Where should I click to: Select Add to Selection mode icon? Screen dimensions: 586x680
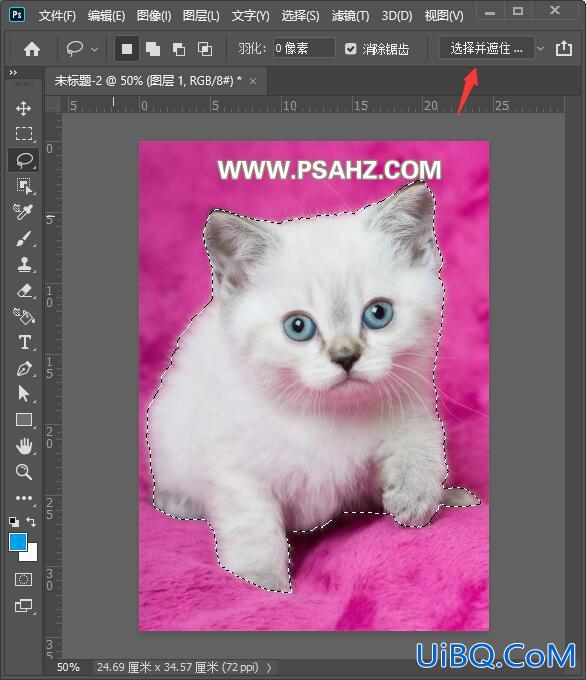pyautogui.click(x=153, y=49)
